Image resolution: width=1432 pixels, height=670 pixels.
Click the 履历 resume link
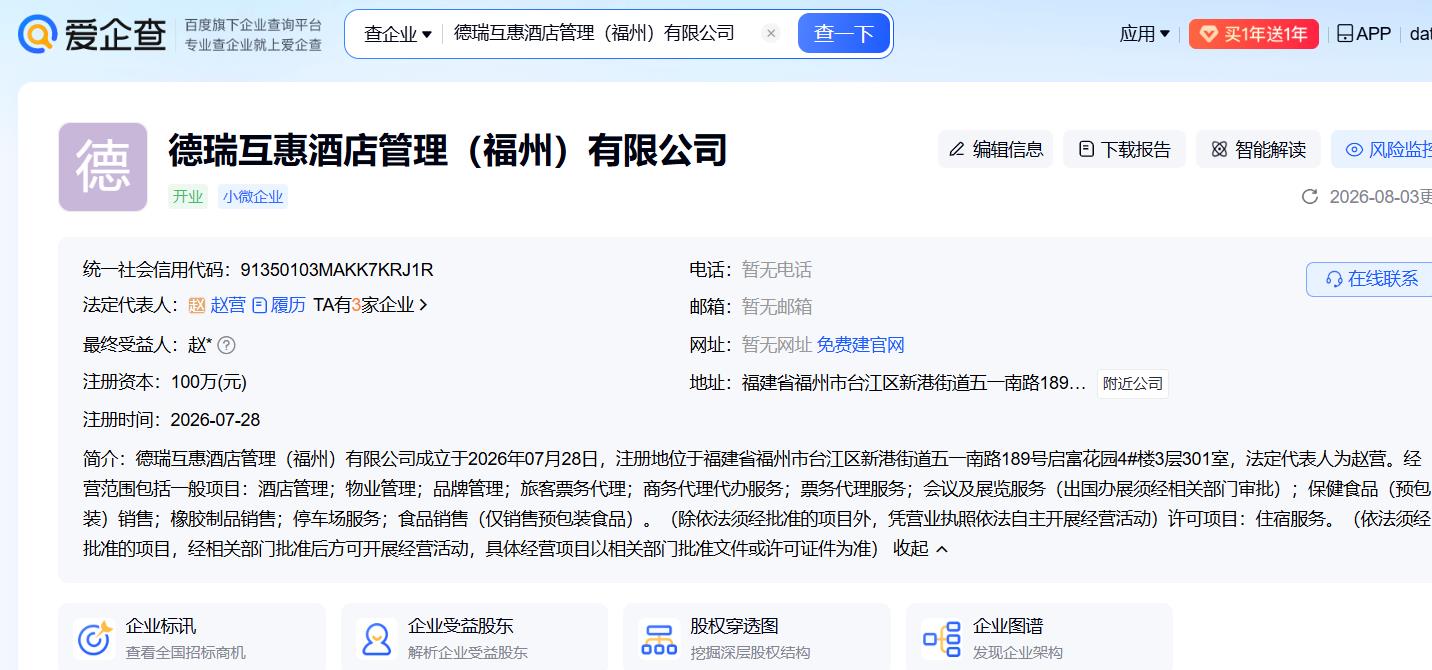tap(279, 305)
